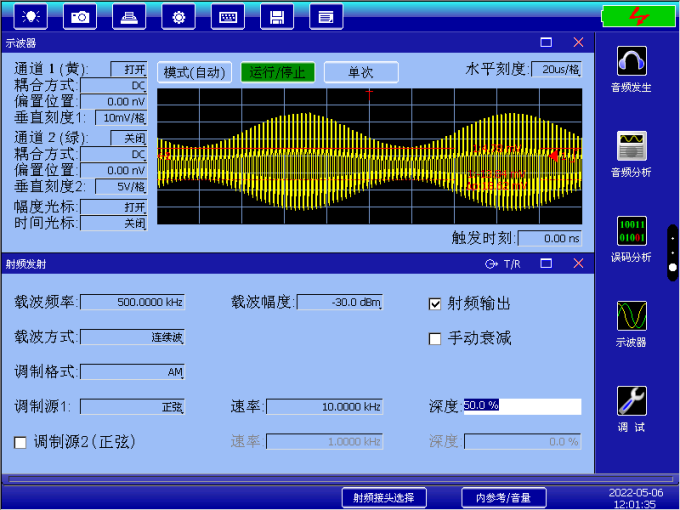
Task: Click the page indicator dots on right edge
Action: [x=673, y=253]
